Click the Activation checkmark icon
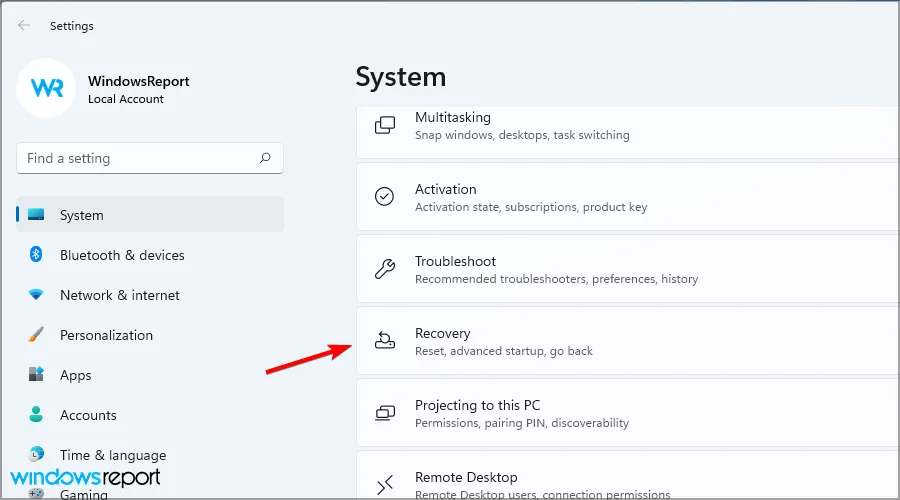Screen dimensions: 900x500 tap(384, 197)
